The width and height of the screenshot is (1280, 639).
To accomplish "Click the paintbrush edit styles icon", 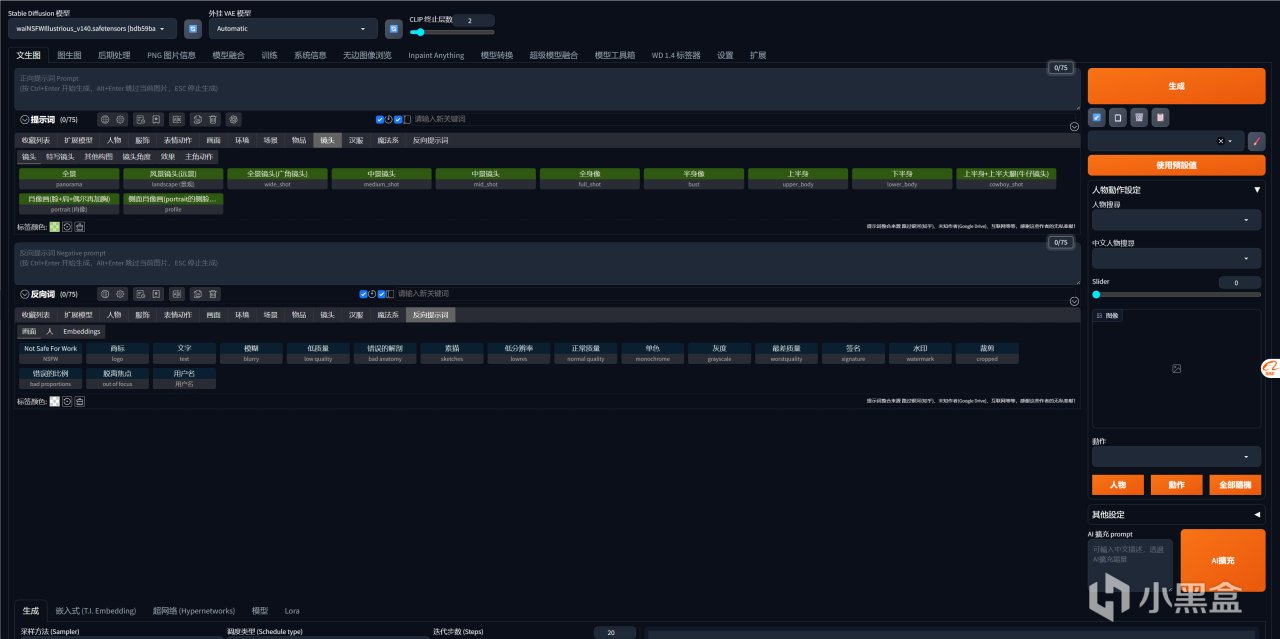I will 1257,141.
